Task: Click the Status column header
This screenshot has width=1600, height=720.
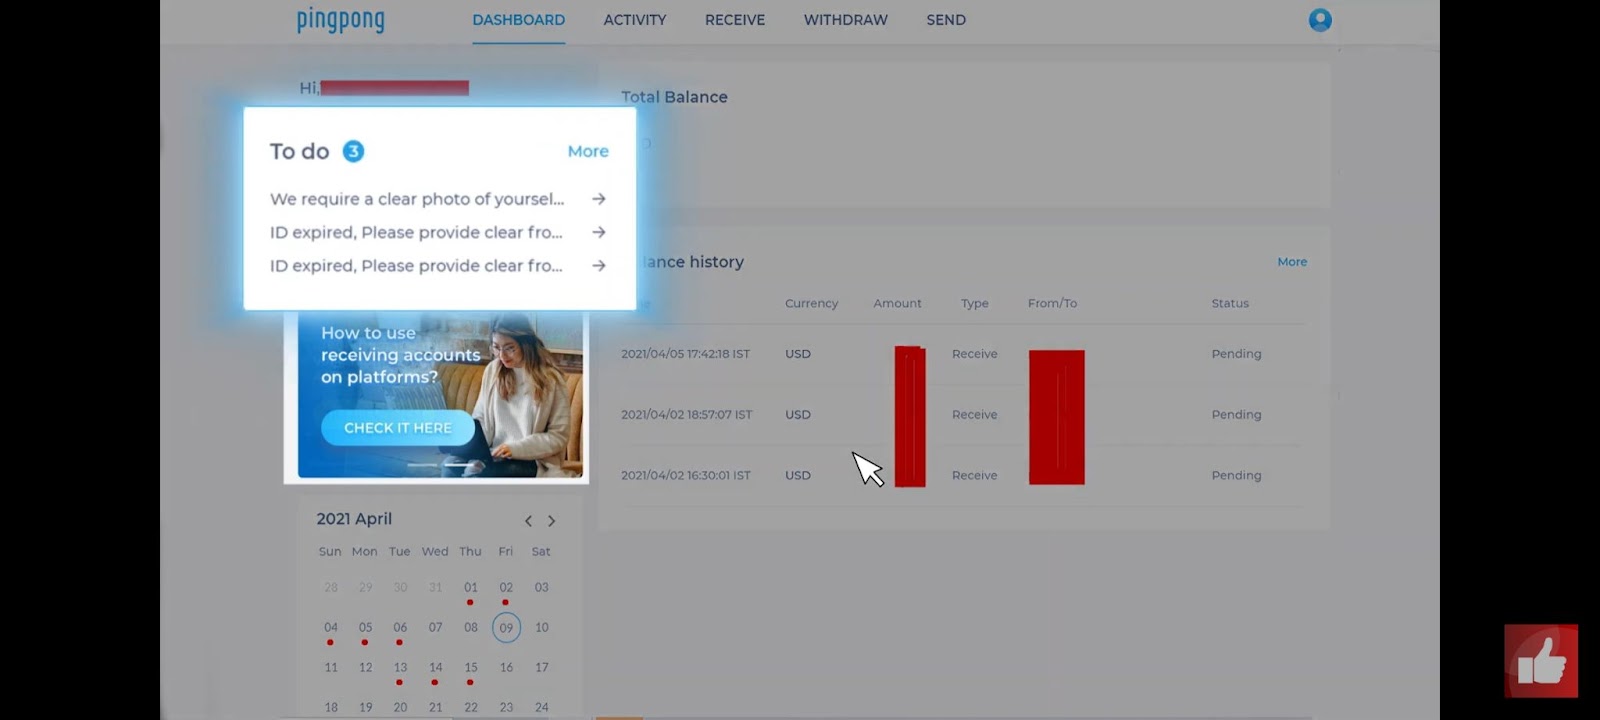Action: point(1230,303)
